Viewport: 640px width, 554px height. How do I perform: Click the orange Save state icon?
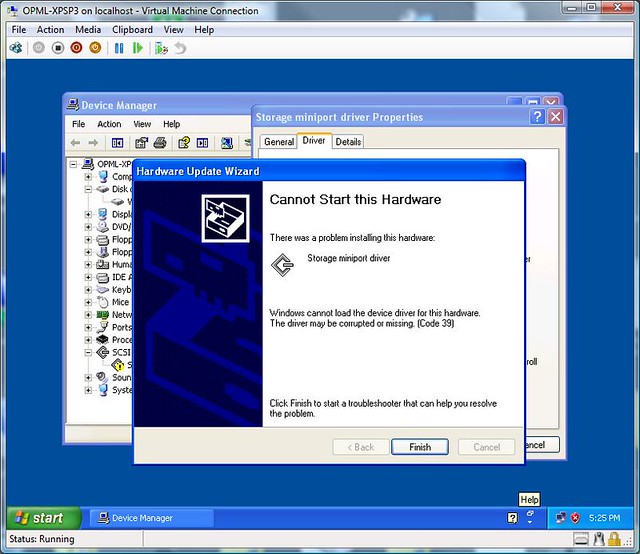[95, 47]
